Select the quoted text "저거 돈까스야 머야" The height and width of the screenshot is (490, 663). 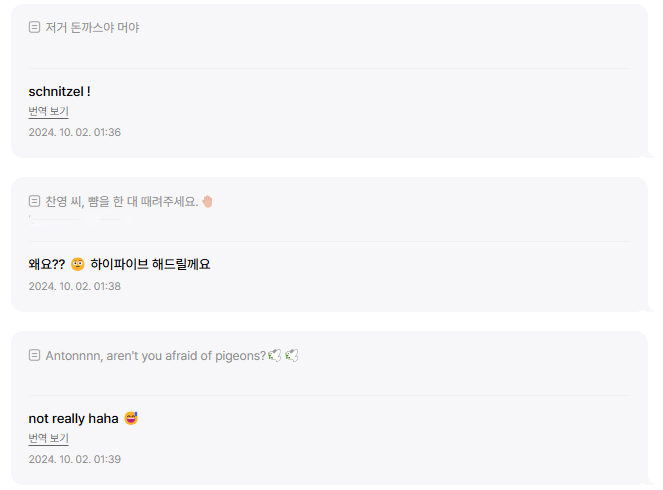pos(92,28)
